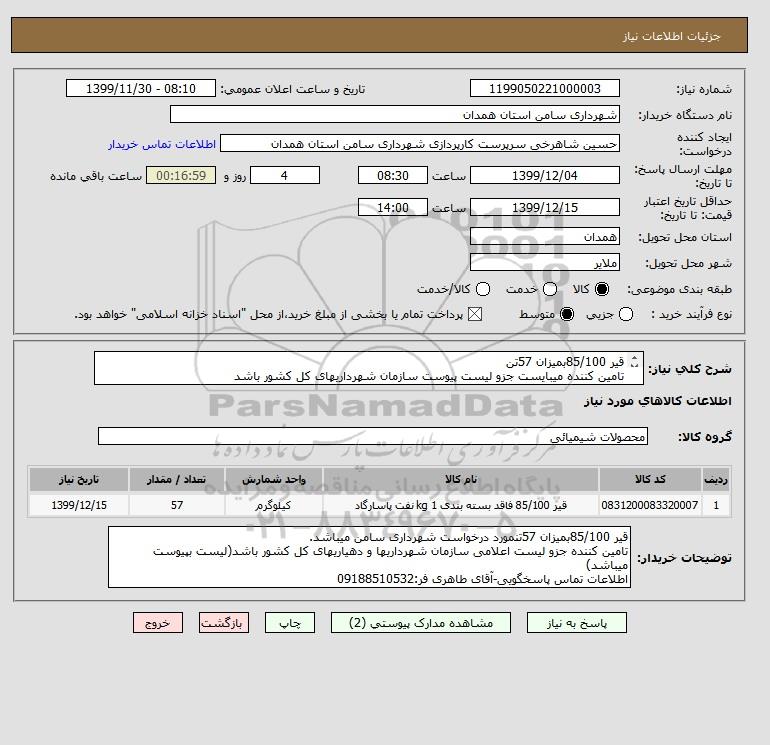Toggle the اسناد خزانه اسلامی payment checkbox

coord(475,314)
